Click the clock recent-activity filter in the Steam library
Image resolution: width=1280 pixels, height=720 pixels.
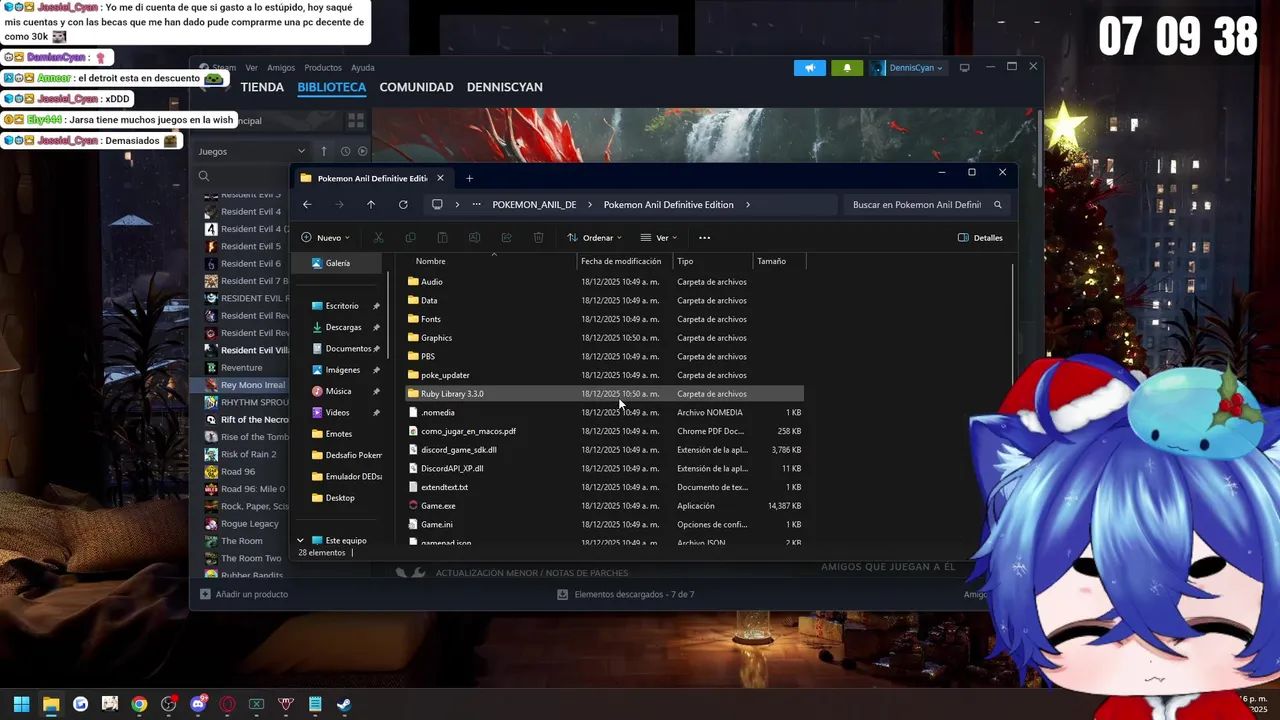pyautogui.click(x=345, y=151)
